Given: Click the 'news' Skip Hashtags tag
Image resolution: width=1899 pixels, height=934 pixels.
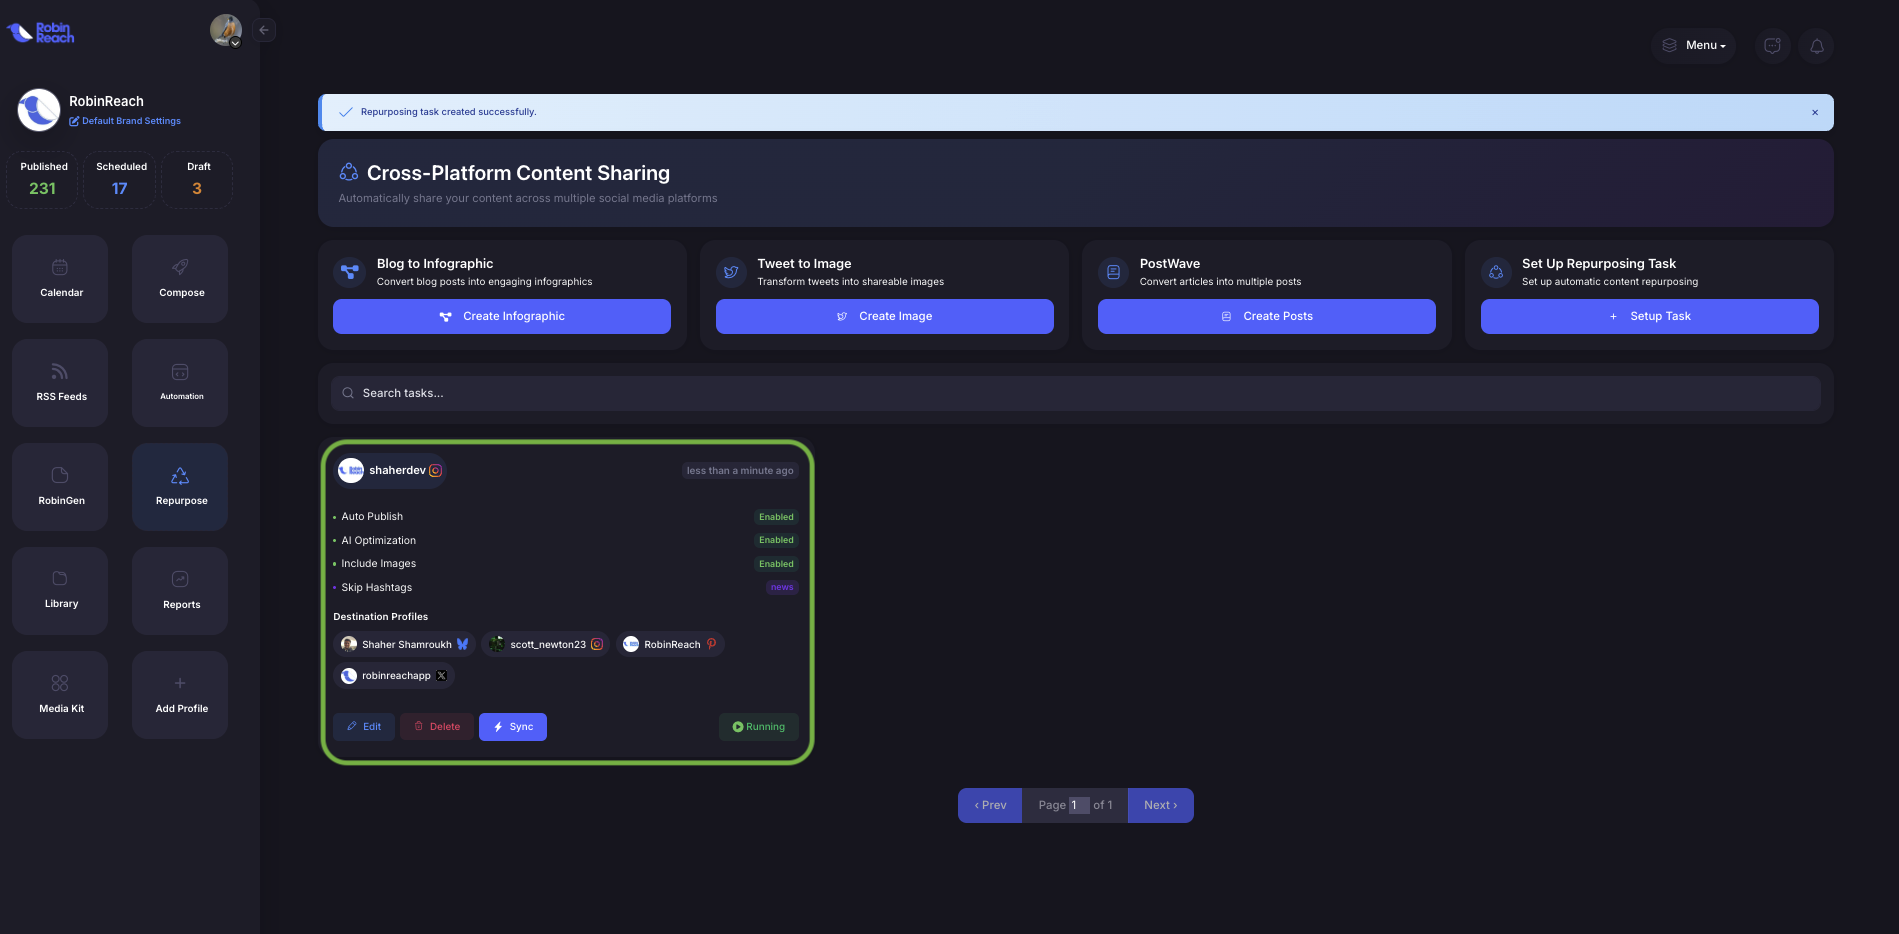Looking at the screenshot, I should (782, 587).
